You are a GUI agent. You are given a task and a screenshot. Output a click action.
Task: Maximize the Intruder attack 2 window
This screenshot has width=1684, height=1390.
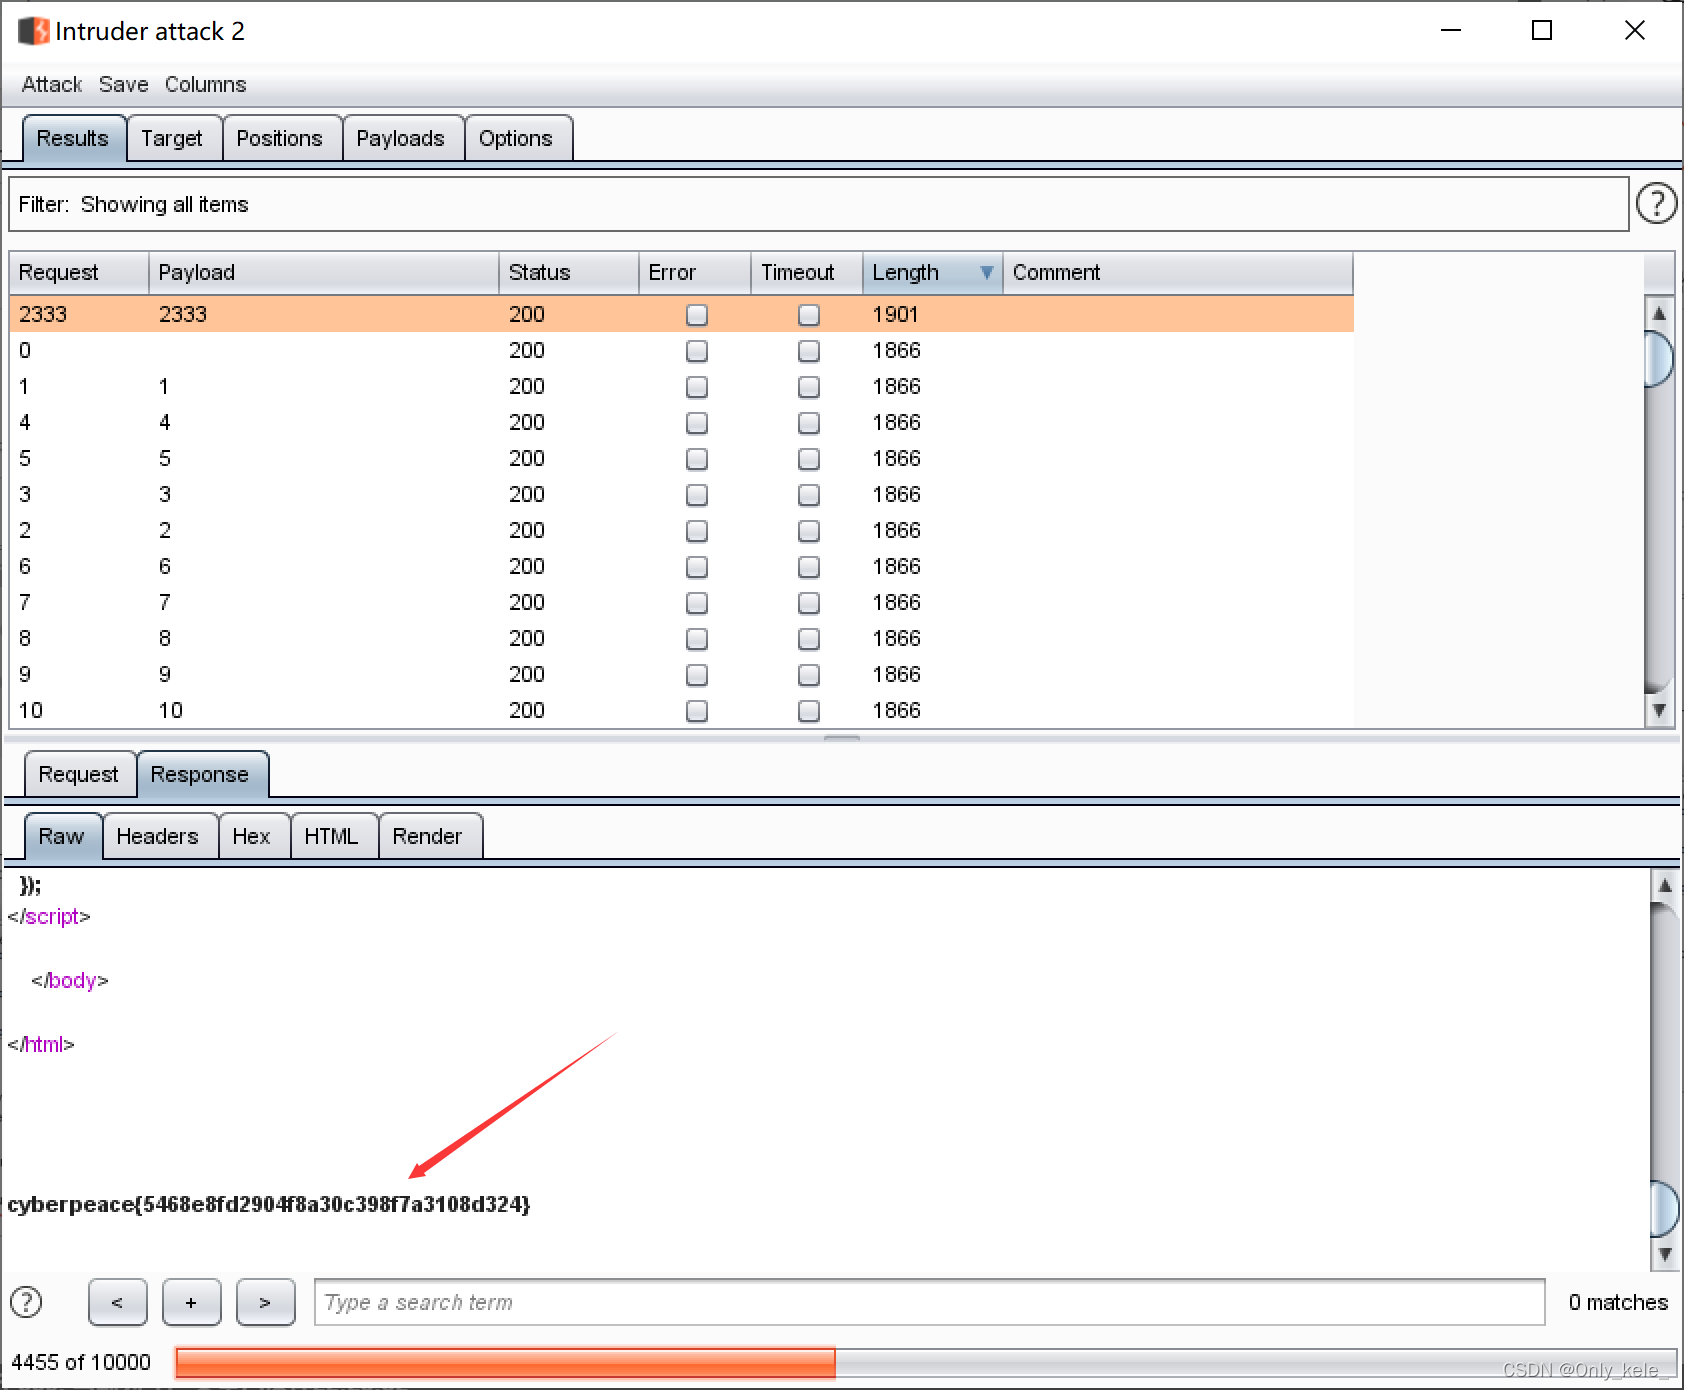coord(1542,31)
